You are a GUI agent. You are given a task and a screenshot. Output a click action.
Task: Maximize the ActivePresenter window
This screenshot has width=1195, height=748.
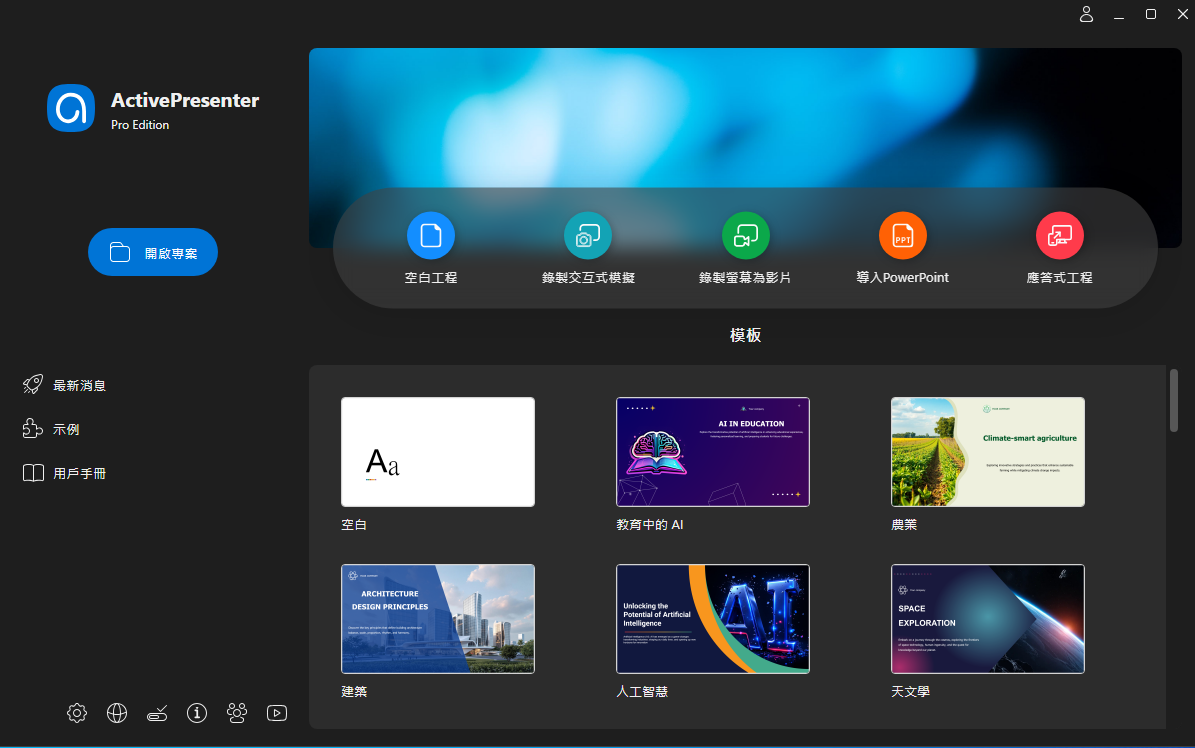[x=1151, y=14]
